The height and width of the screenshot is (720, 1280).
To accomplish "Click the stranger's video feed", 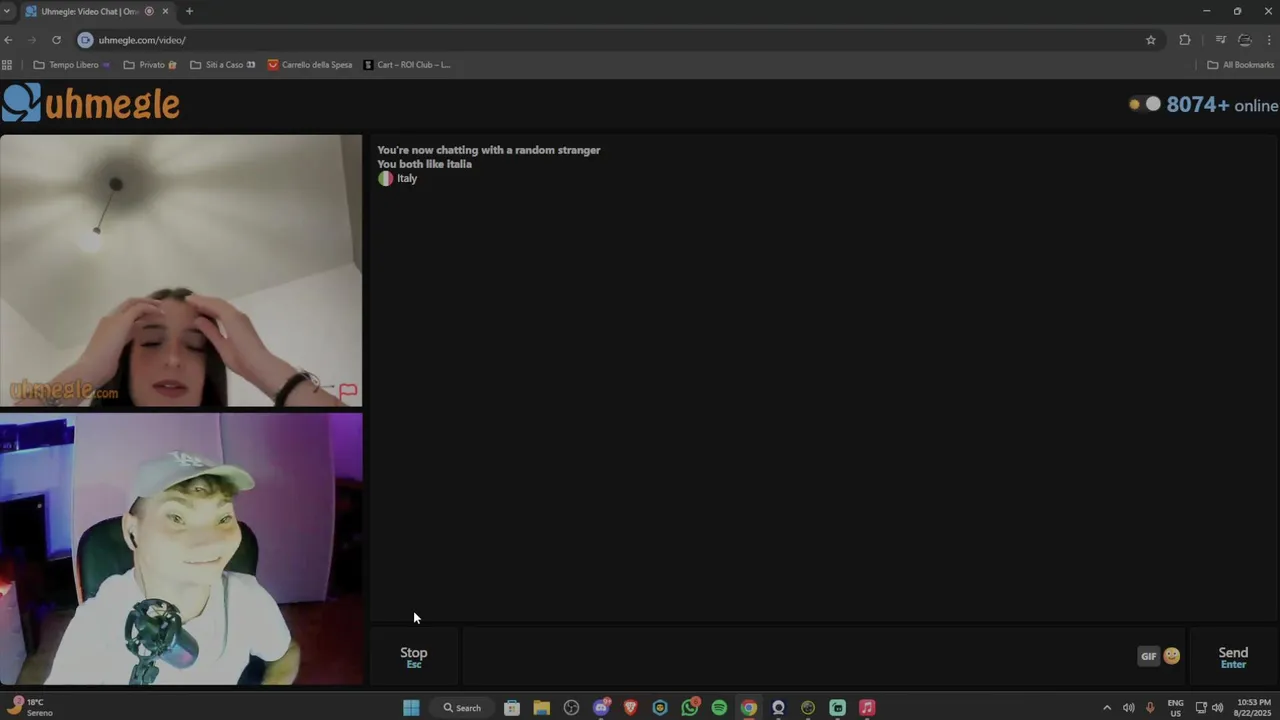I will pyautogui.click(x=181, y=270).
